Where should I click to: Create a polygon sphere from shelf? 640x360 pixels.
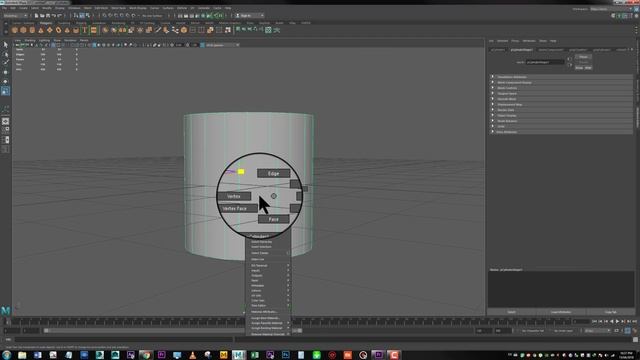click(x=15, y=30)
